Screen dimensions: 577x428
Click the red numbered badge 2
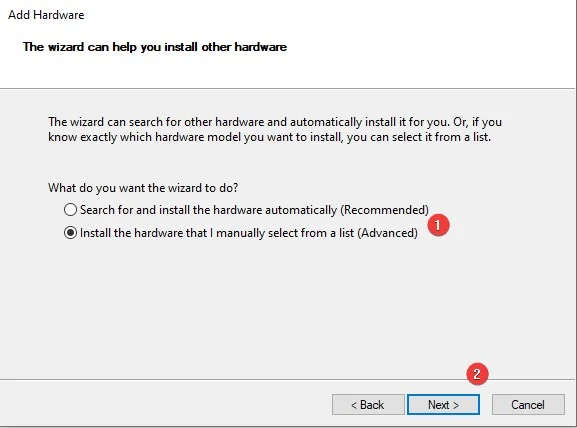(x=477, y=374)
